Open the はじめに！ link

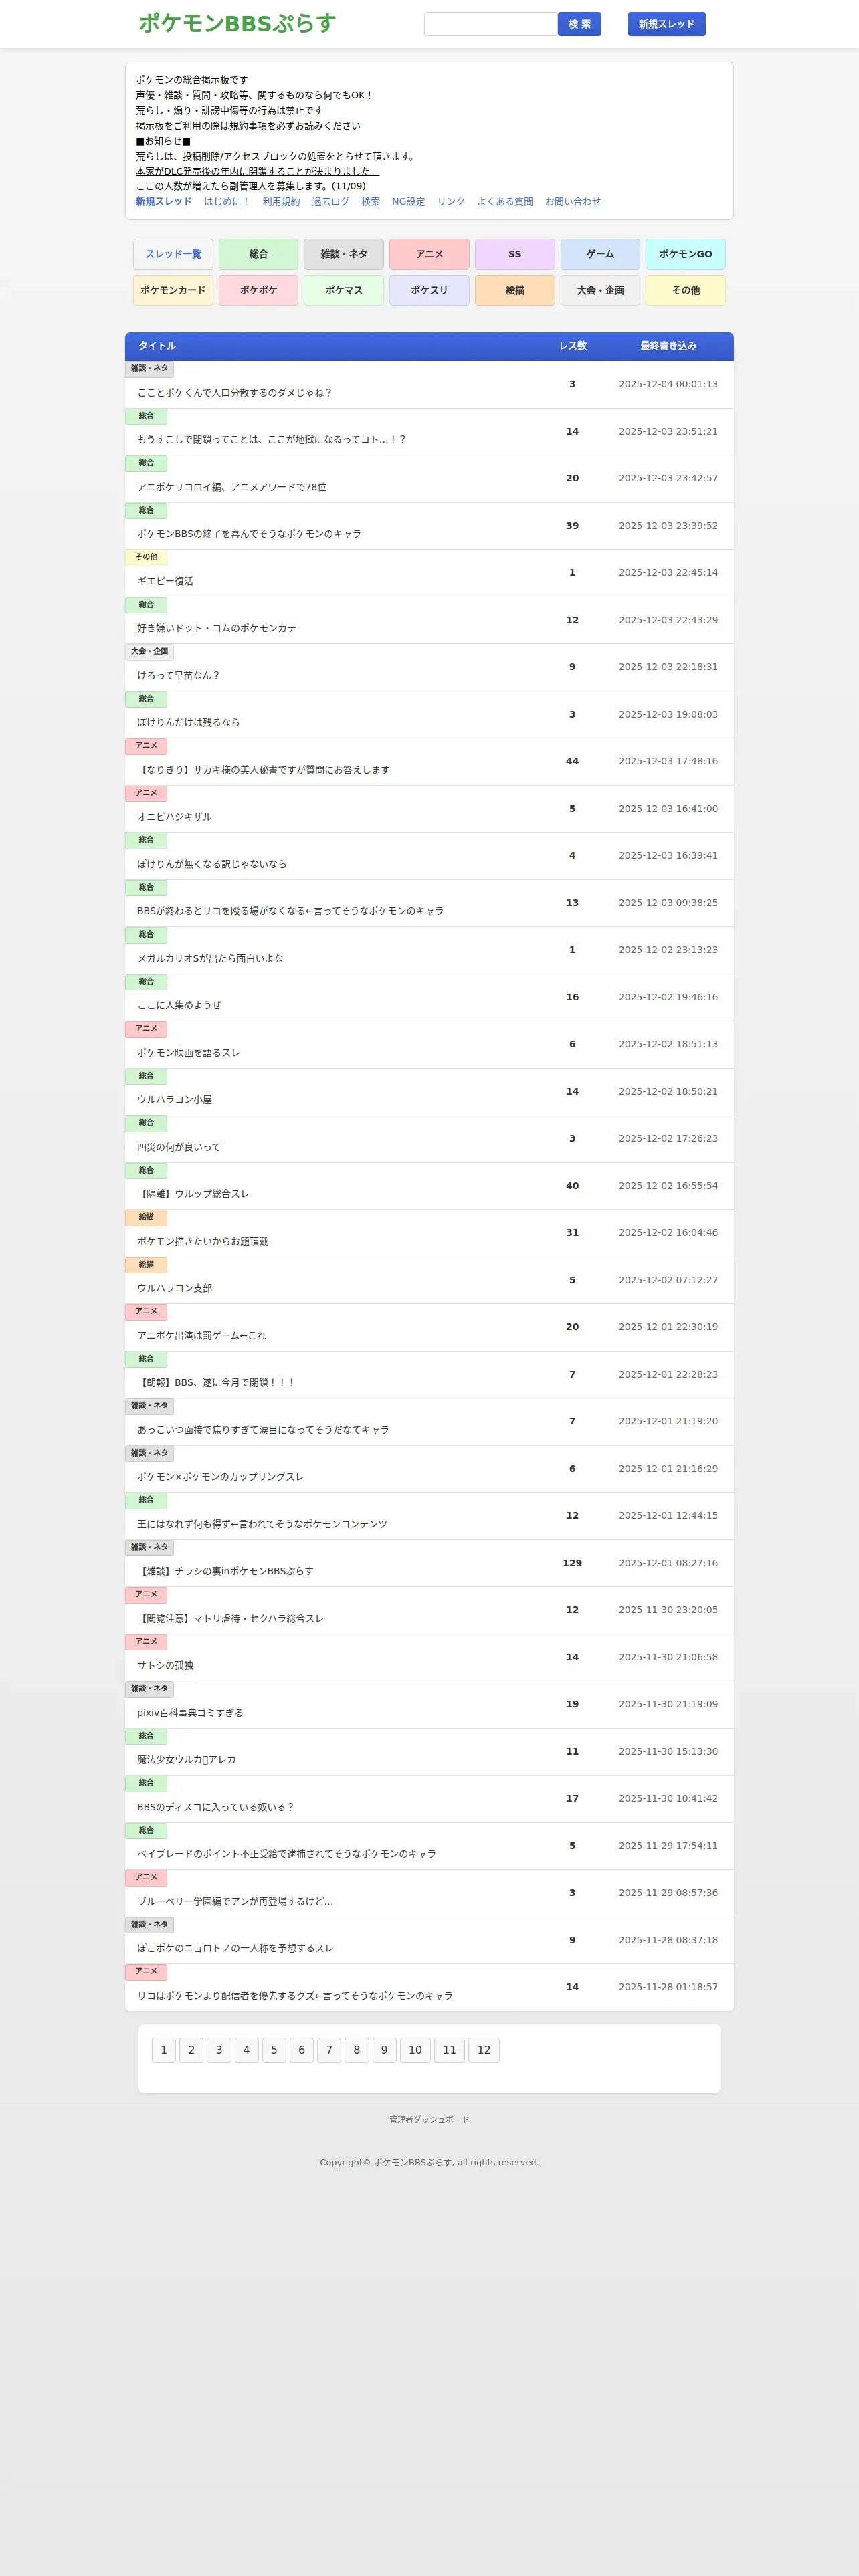[x=227, y=201]
